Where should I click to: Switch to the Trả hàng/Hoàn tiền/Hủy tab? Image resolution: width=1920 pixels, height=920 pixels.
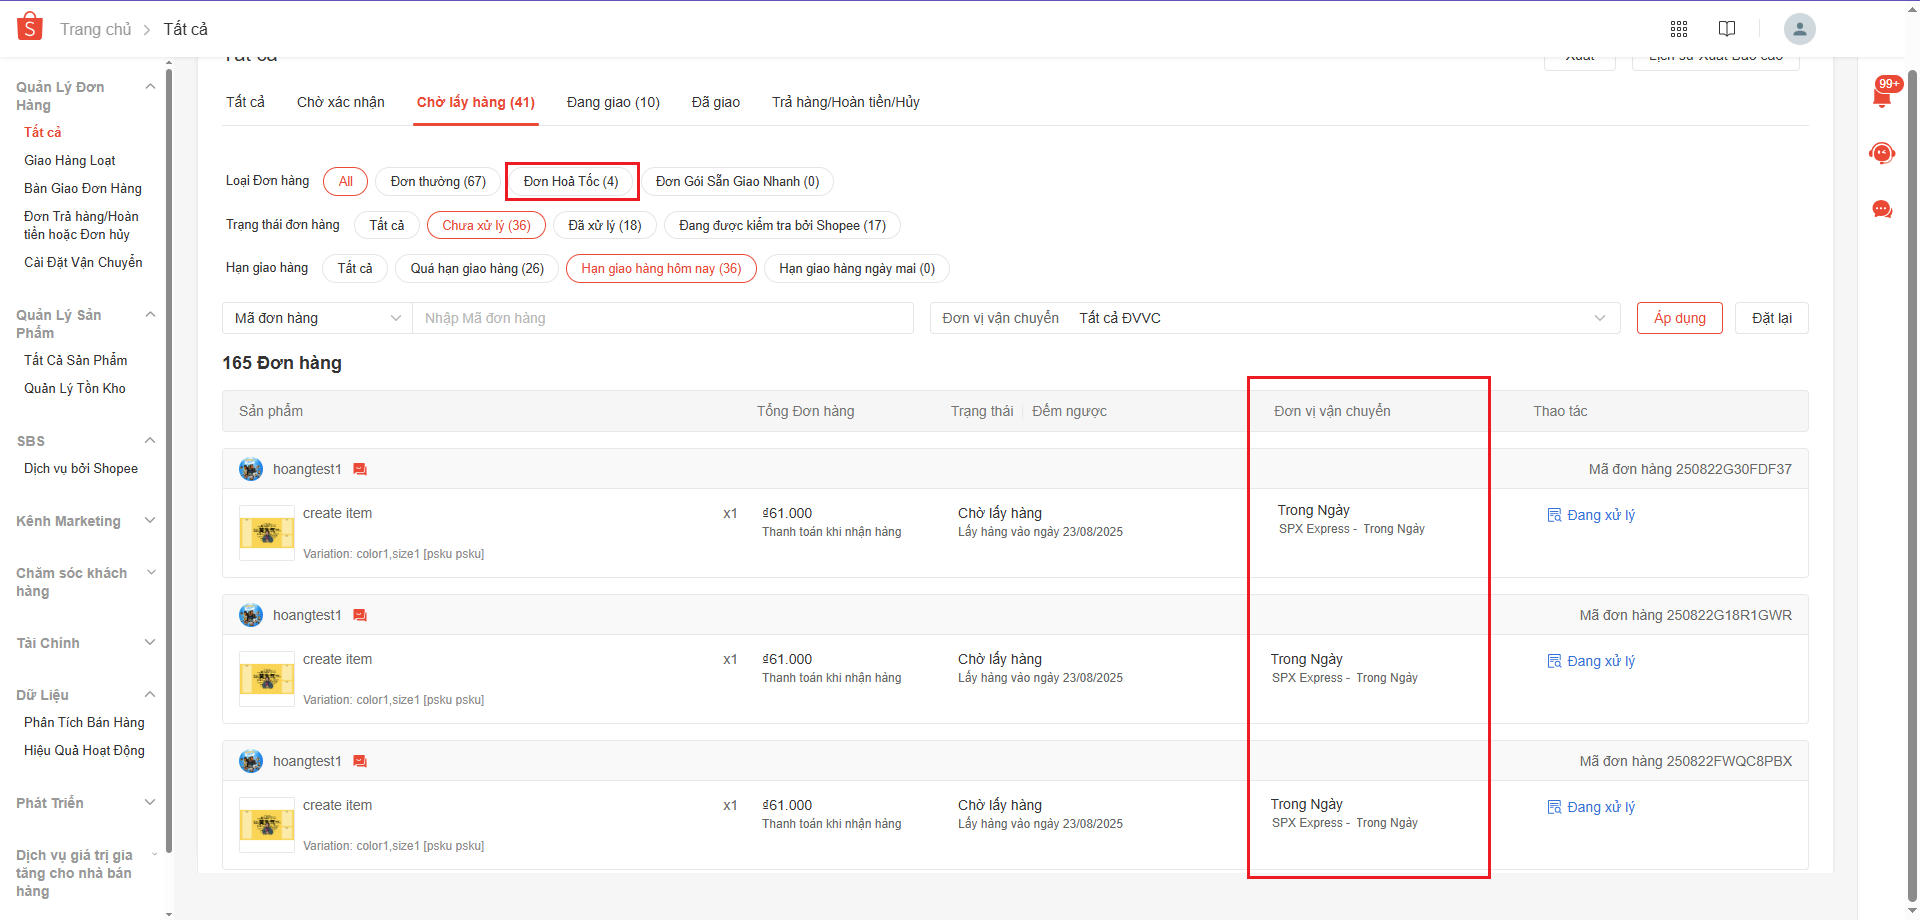pyautogui.click(x=845, y=102)
